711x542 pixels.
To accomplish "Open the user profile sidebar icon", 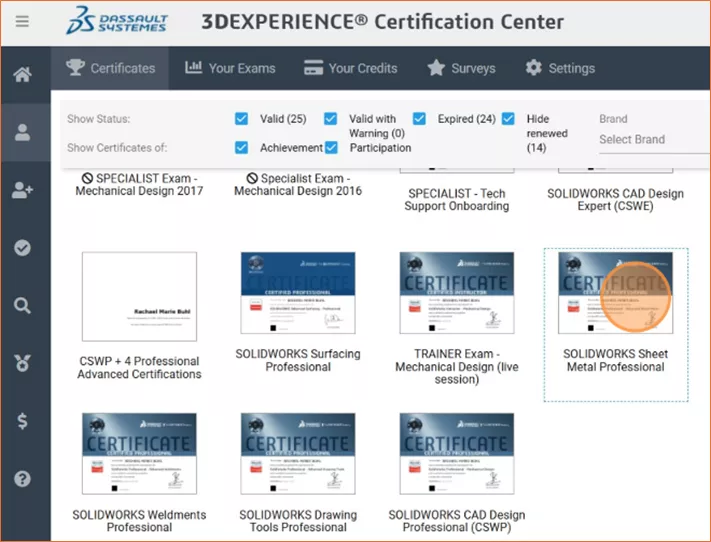I will coord(22,132).
